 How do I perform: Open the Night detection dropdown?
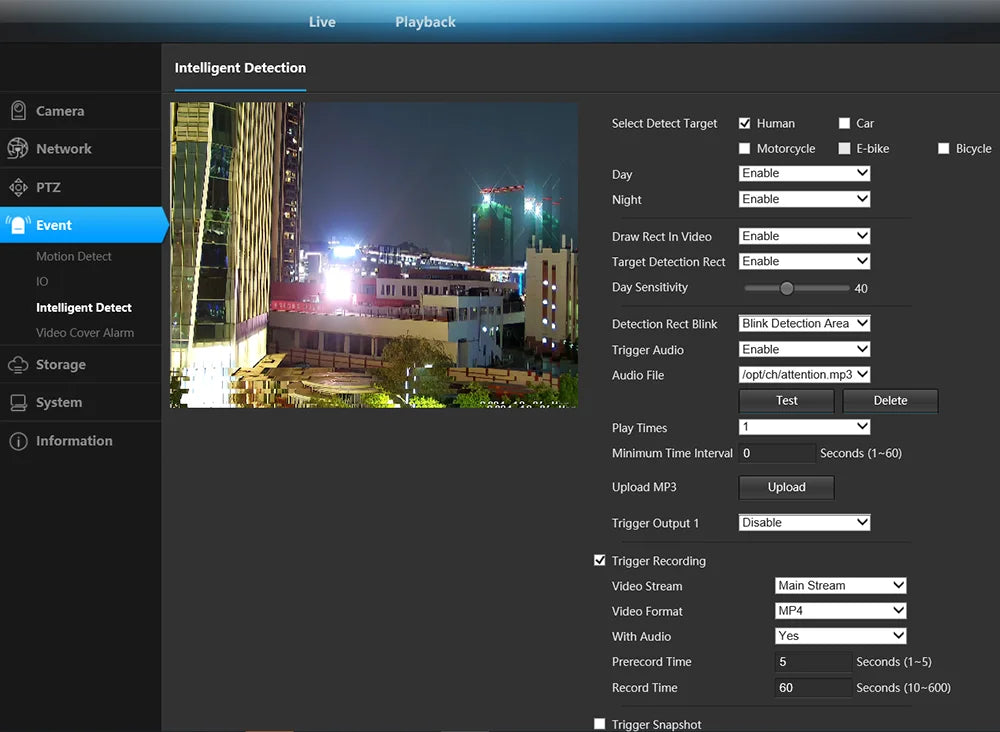[x=804, y=198]
